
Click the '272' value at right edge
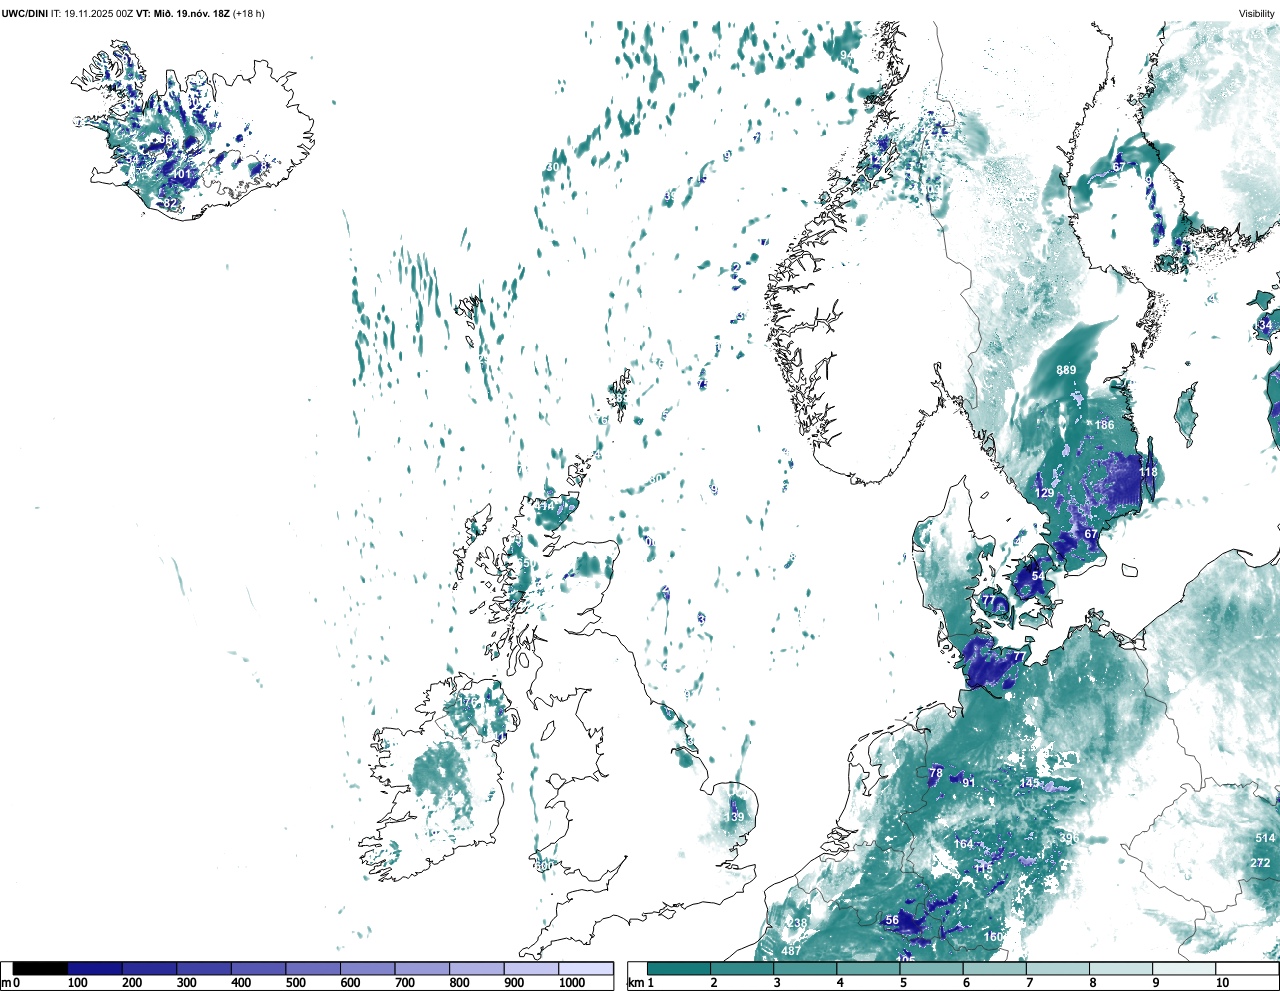1260,863
